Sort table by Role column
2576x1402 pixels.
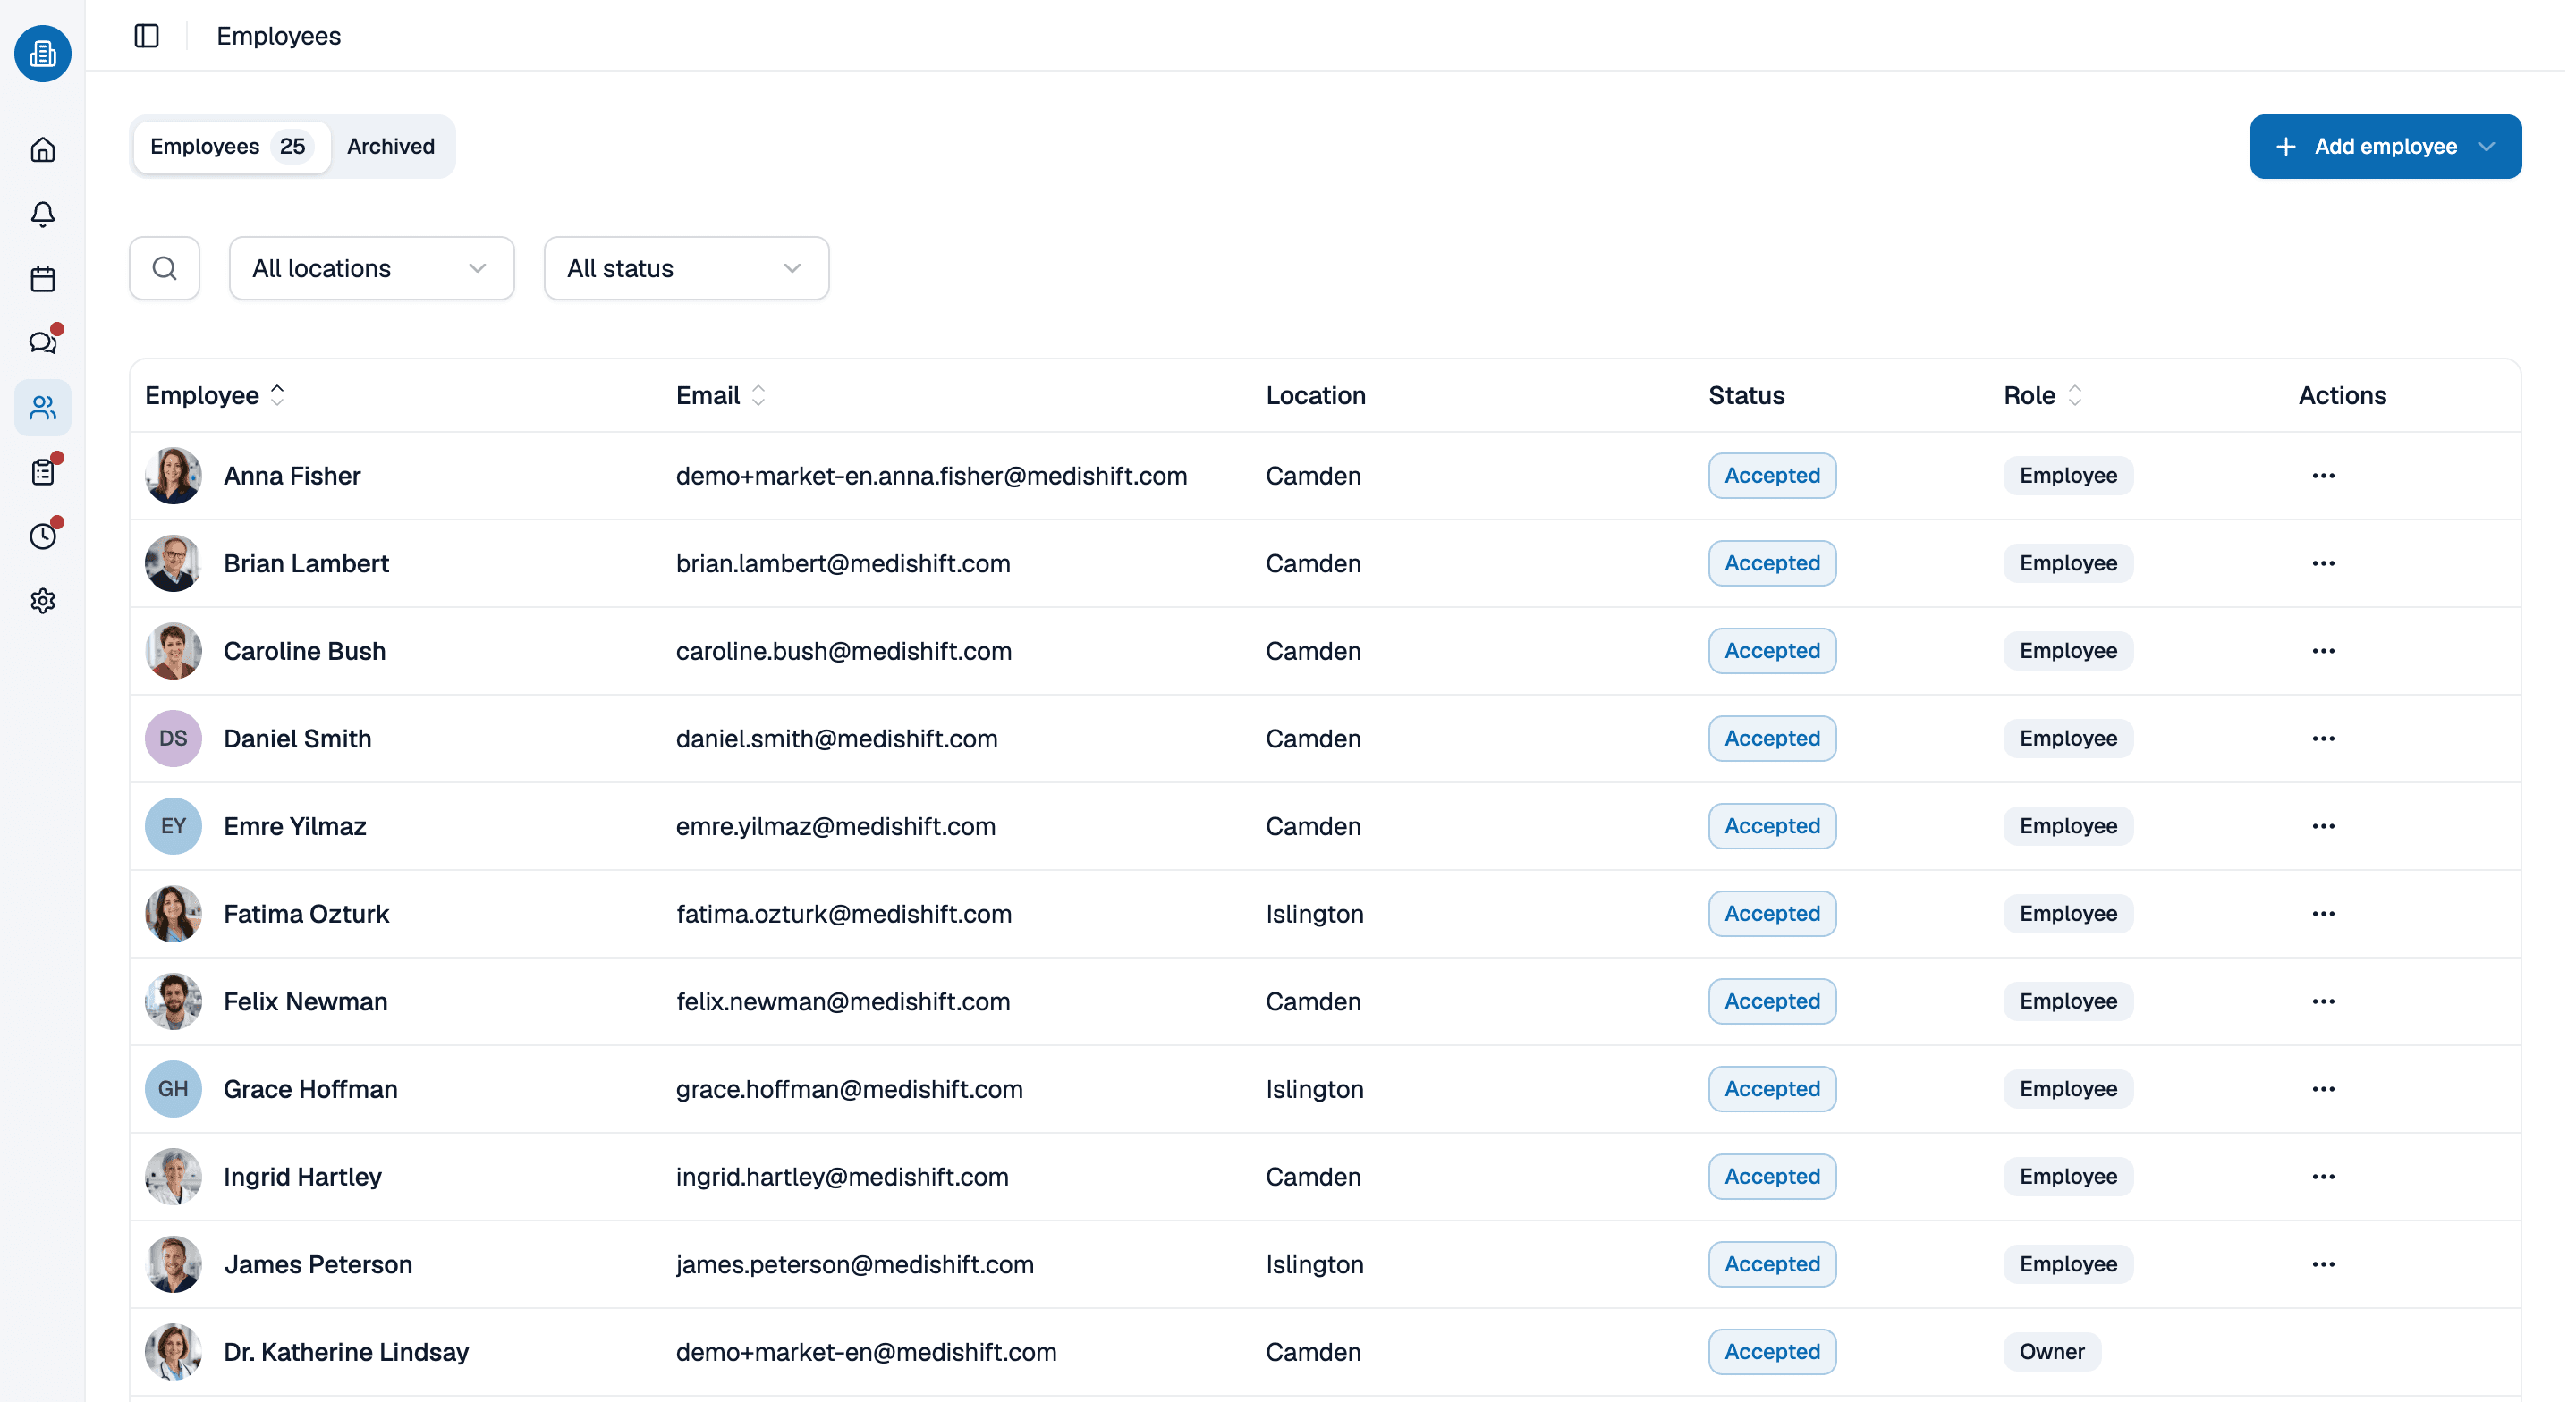tap(2042, 396)
